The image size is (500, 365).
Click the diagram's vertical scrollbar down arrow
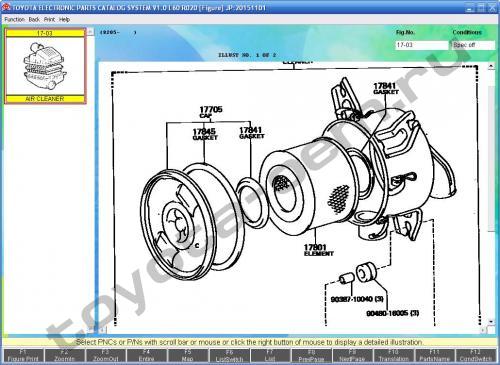pyautogui.click(x=491, y=321)
